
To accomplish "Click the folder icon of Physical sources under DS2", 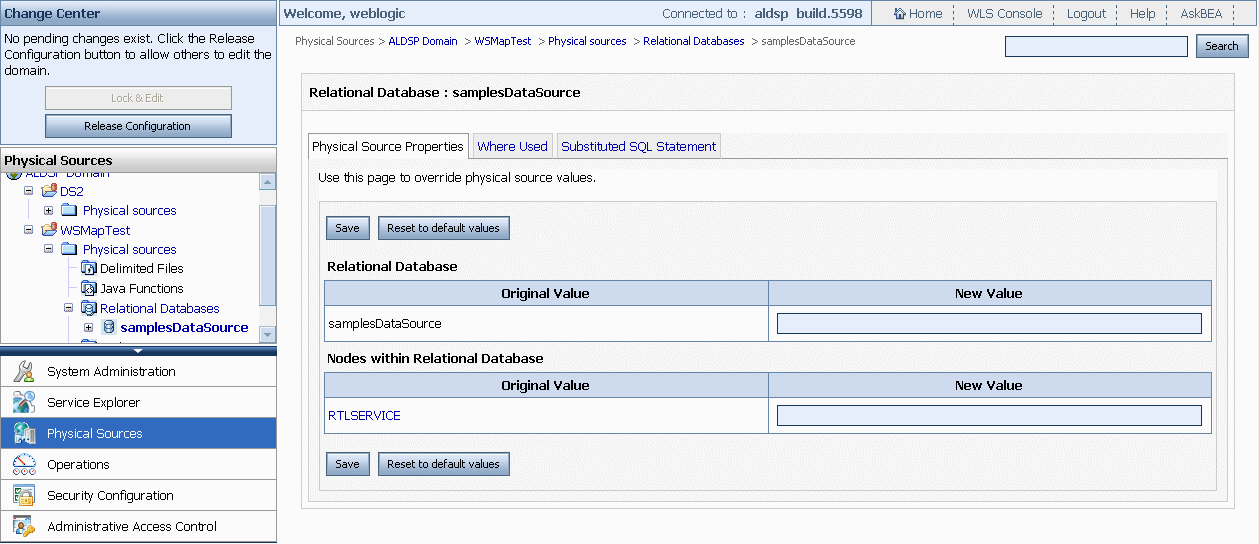I will tap(69, 210).
